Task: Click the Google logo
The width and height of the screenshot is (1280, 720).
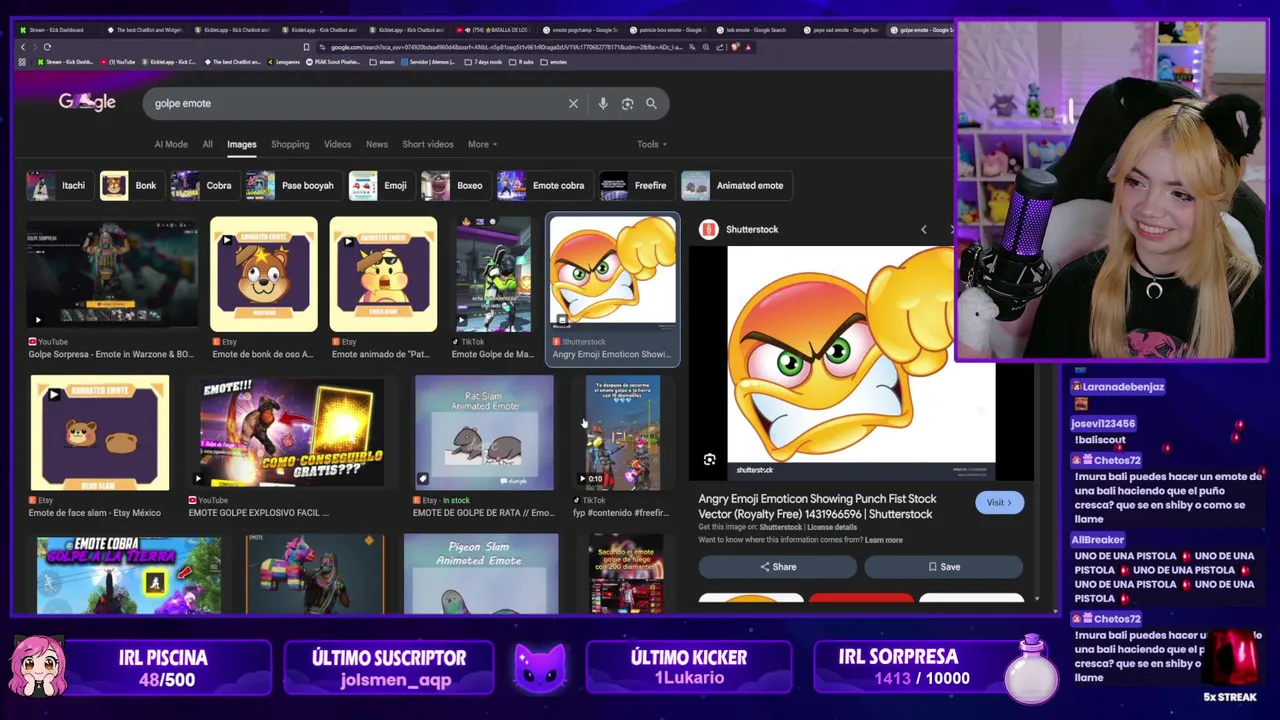Action: 87,102
